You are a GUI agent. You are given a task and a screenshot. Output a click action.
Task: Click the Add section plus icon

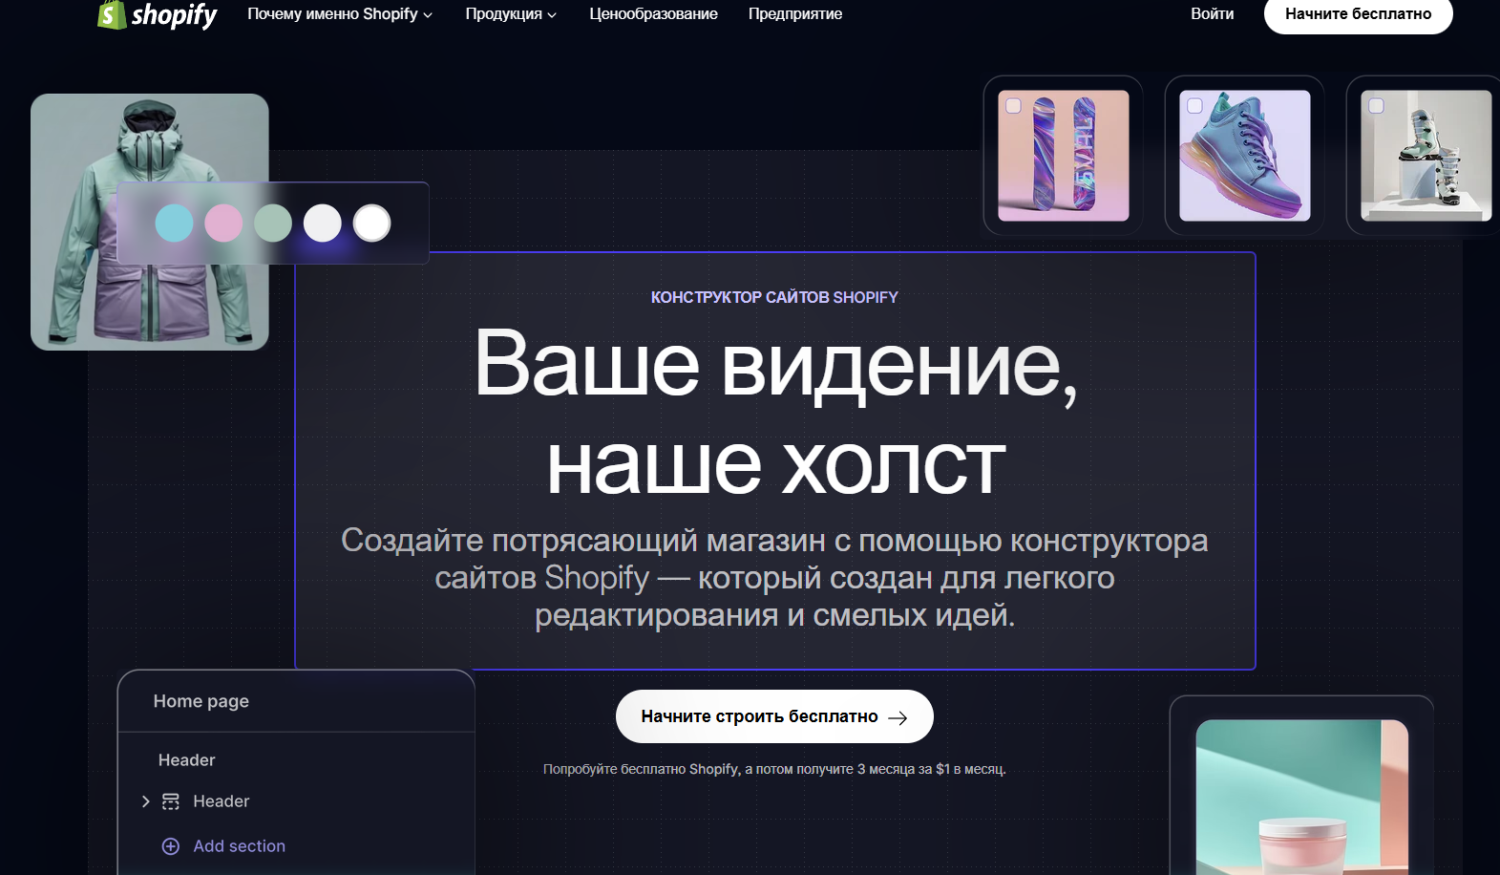point(171,846)
